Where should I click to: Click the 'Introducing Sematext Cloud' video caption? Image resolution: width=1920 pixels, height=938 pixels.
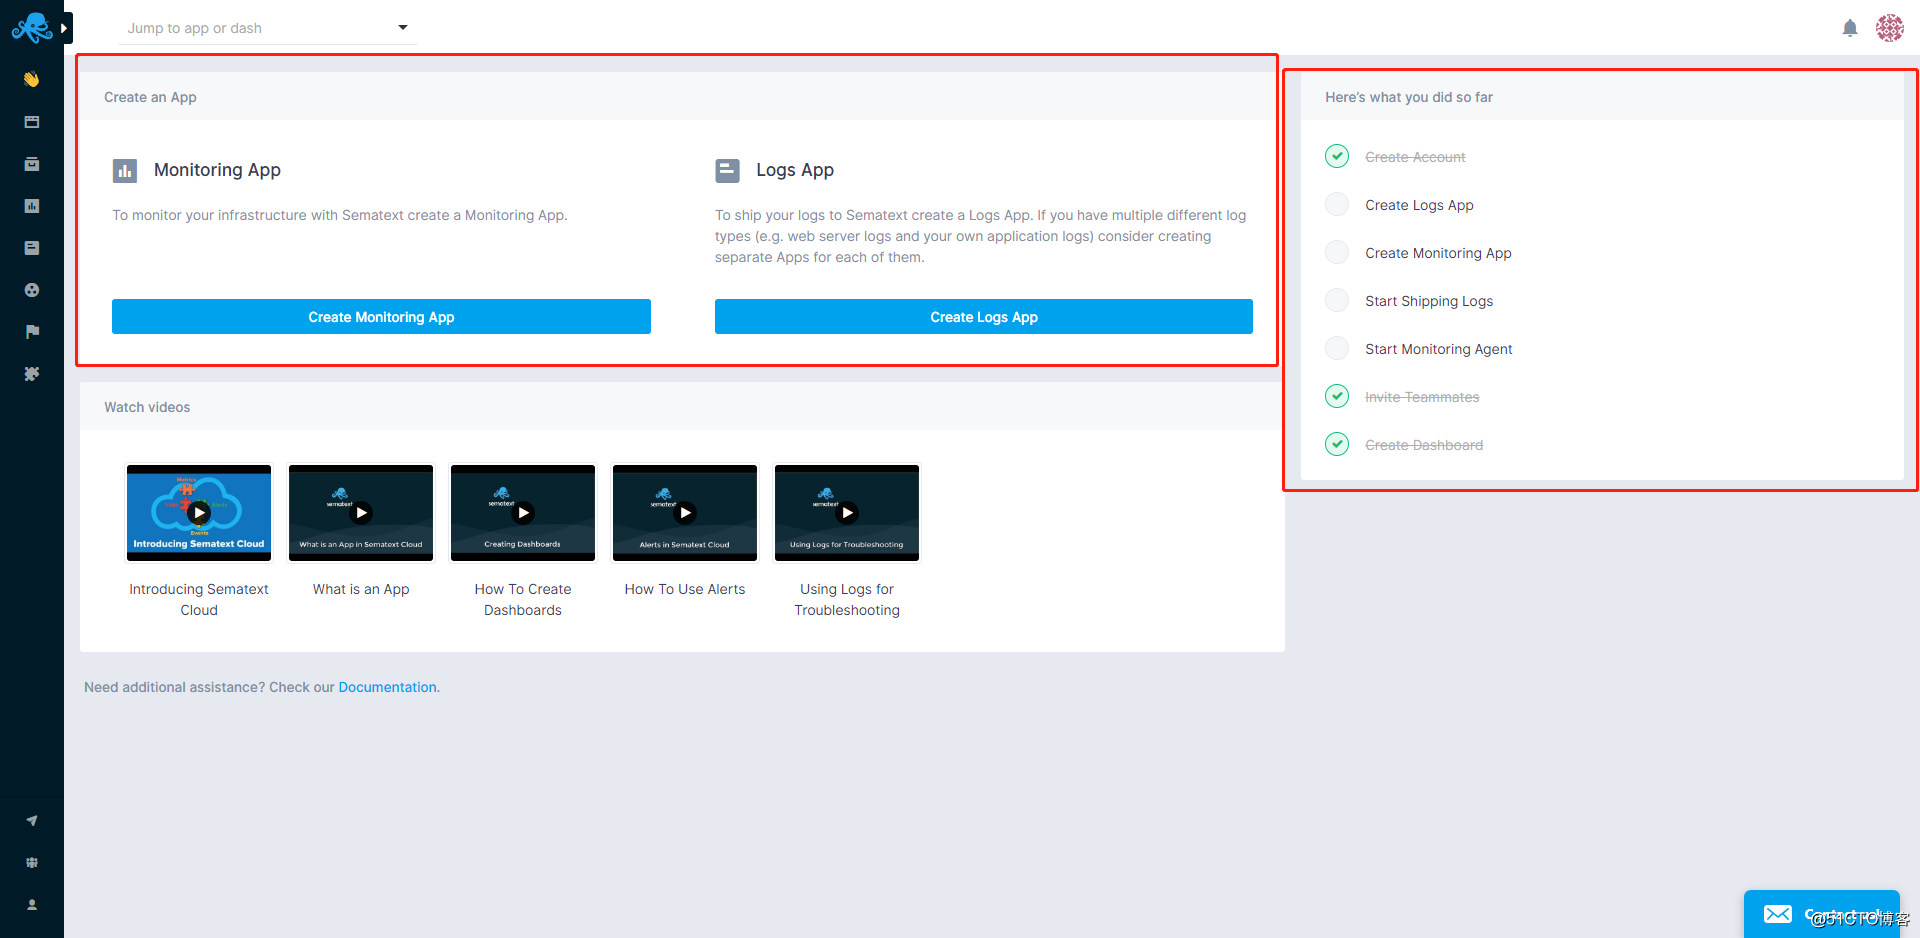coord(199,599)
